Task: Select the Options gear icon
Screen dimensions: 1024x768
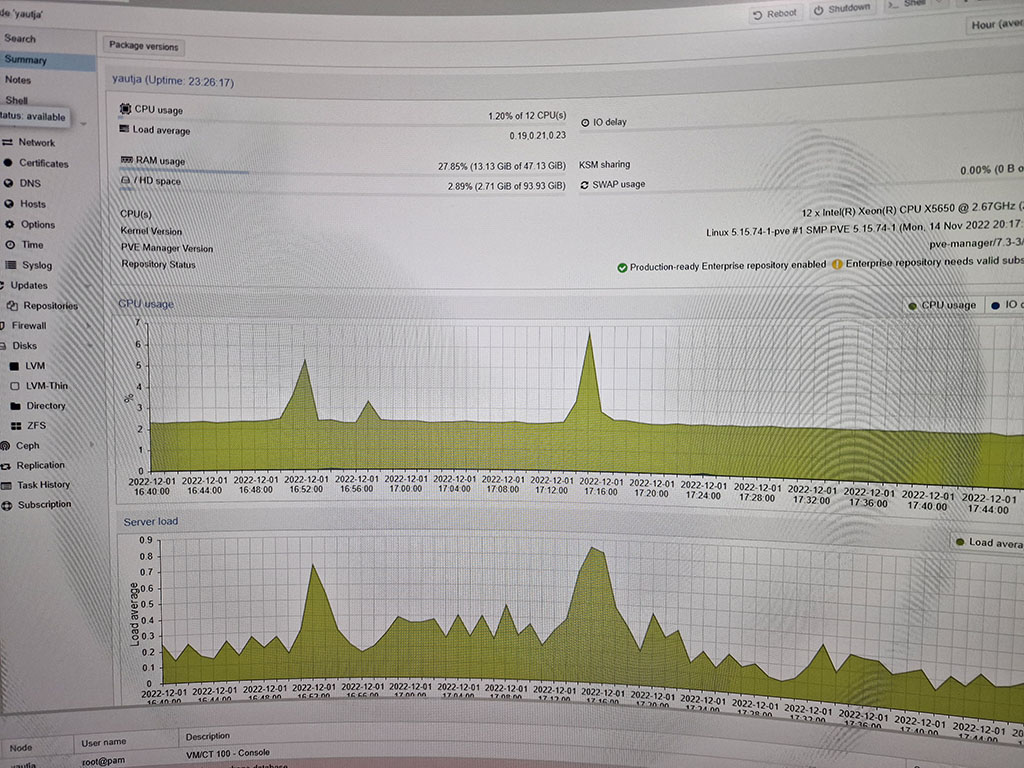Action: click(x=9, y=225)
